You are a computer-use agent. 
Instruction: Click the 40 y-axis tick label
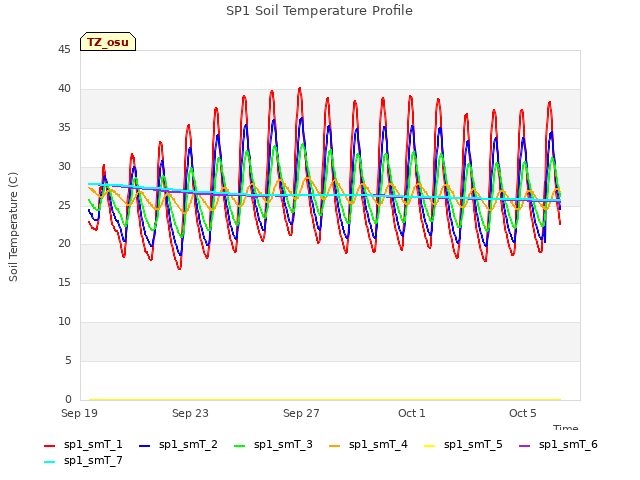(64, 89)
